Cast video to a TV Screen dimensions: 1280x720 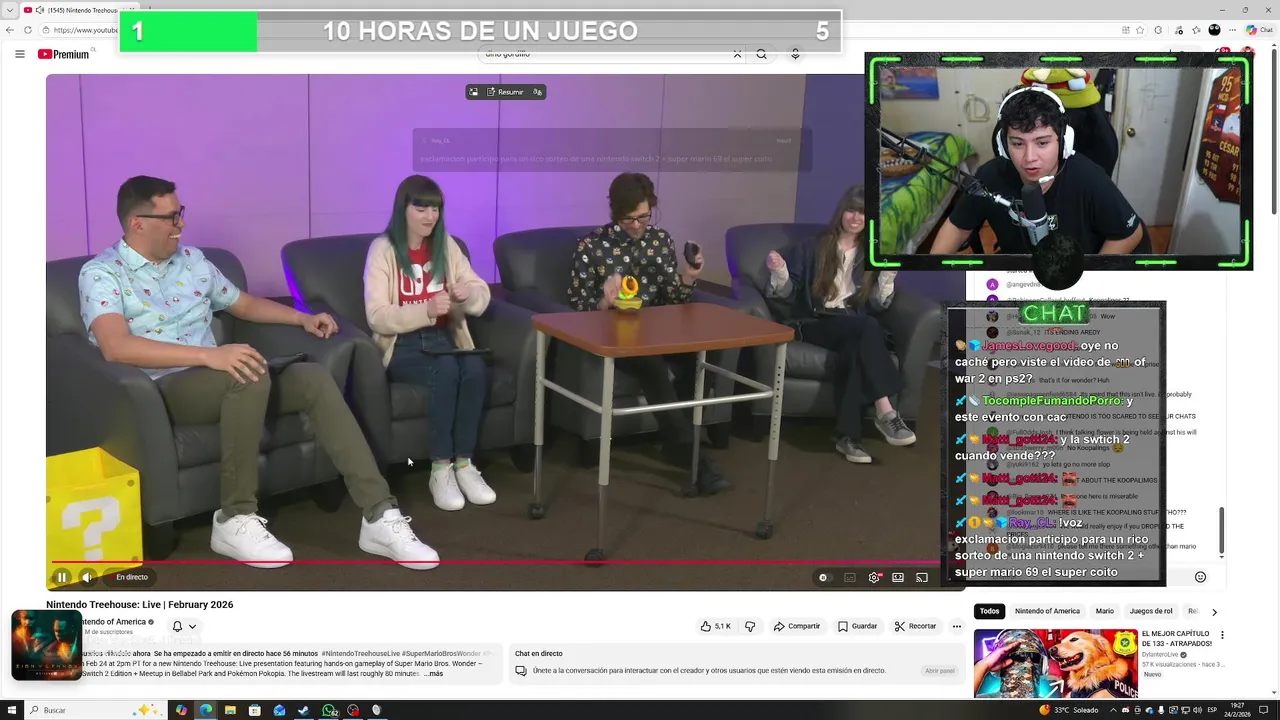point(922,577)
